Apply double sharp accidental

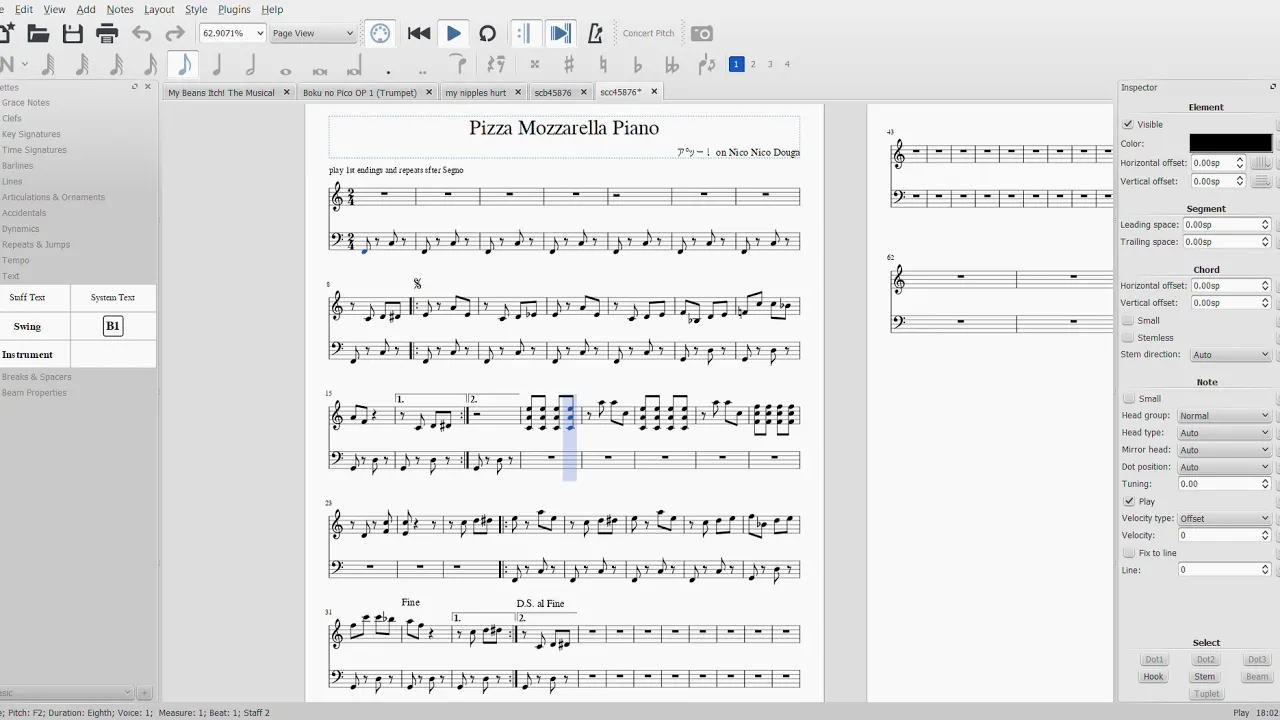(535, 65)
